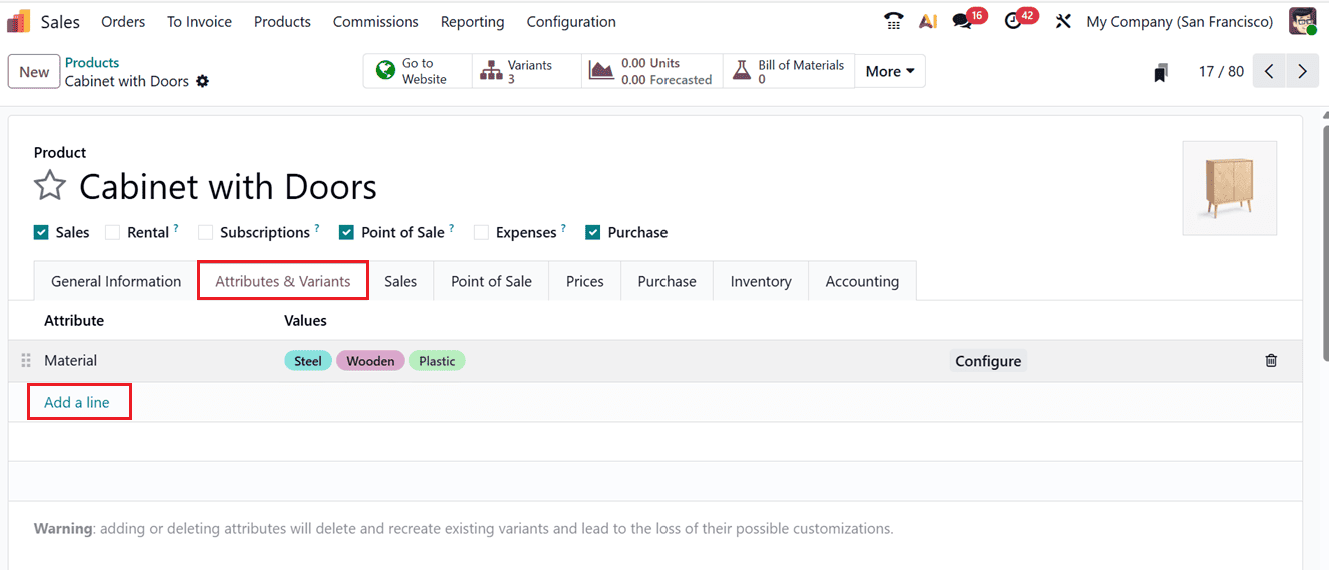Click the favorite star next to product name
The height and width of the screenshot is (570, 1329).
[50, 186]
